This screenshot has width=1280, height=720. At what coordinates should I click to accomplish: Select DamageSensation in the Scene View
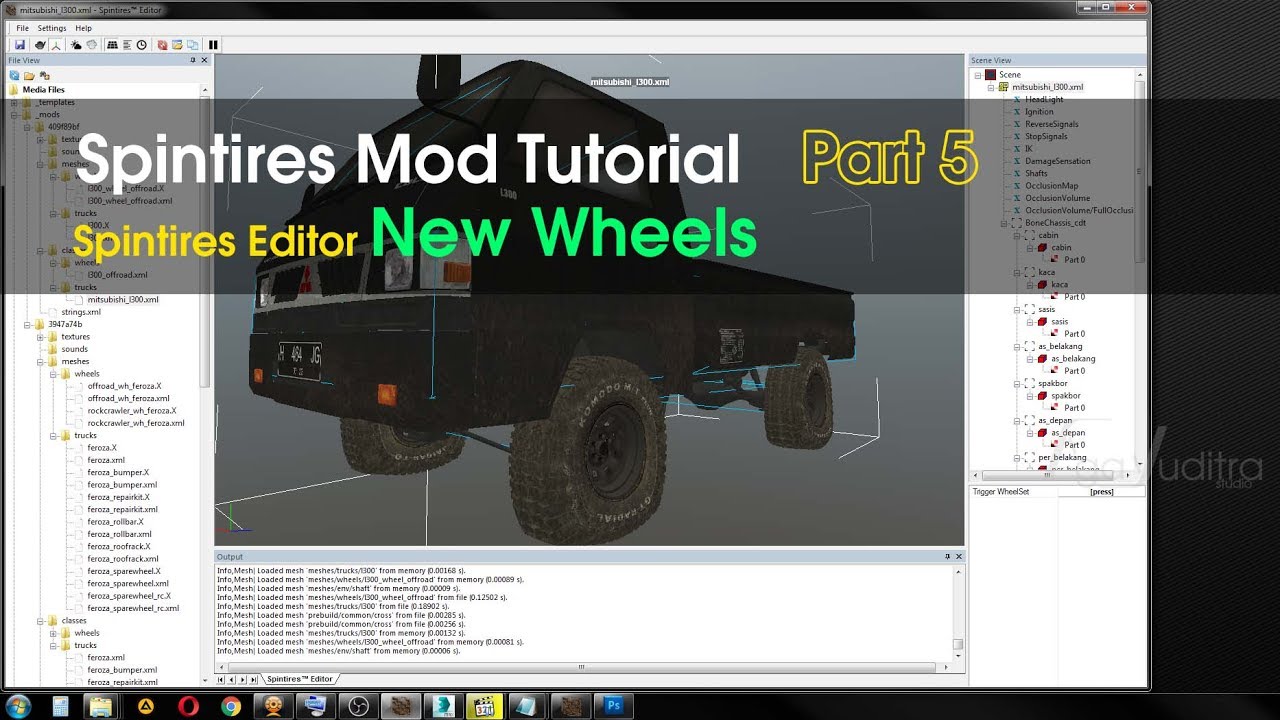tap(1058, 161)
